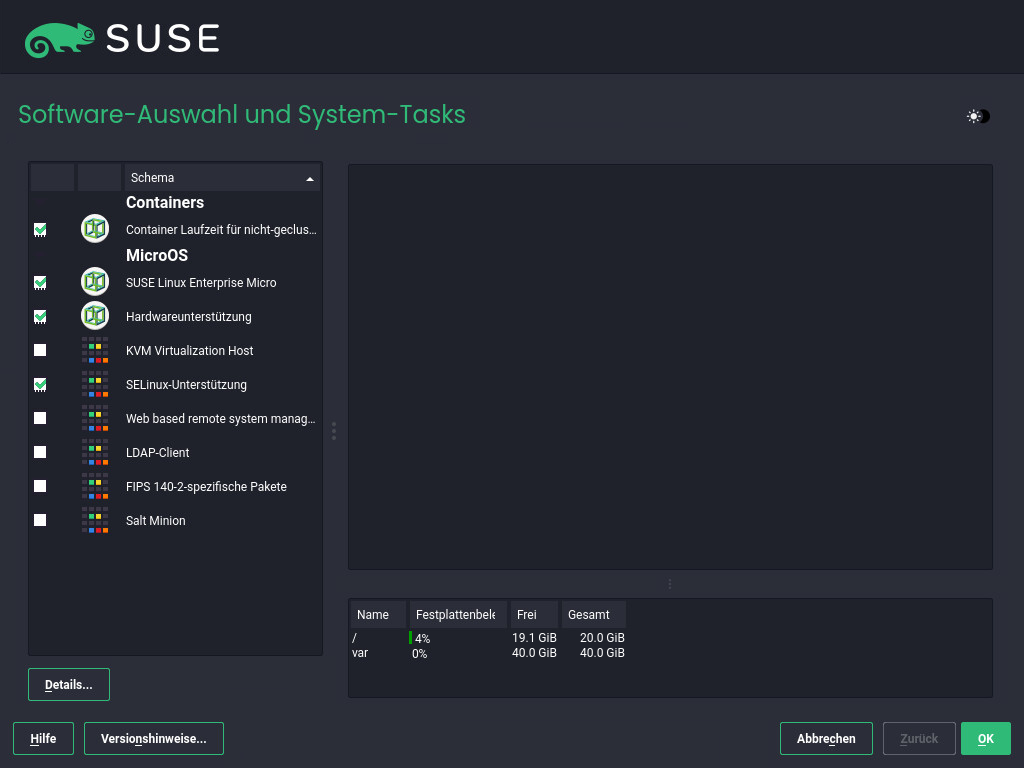Click the Gesamt column header
The image size is (1024, 768).
click(x=594, y=615)
